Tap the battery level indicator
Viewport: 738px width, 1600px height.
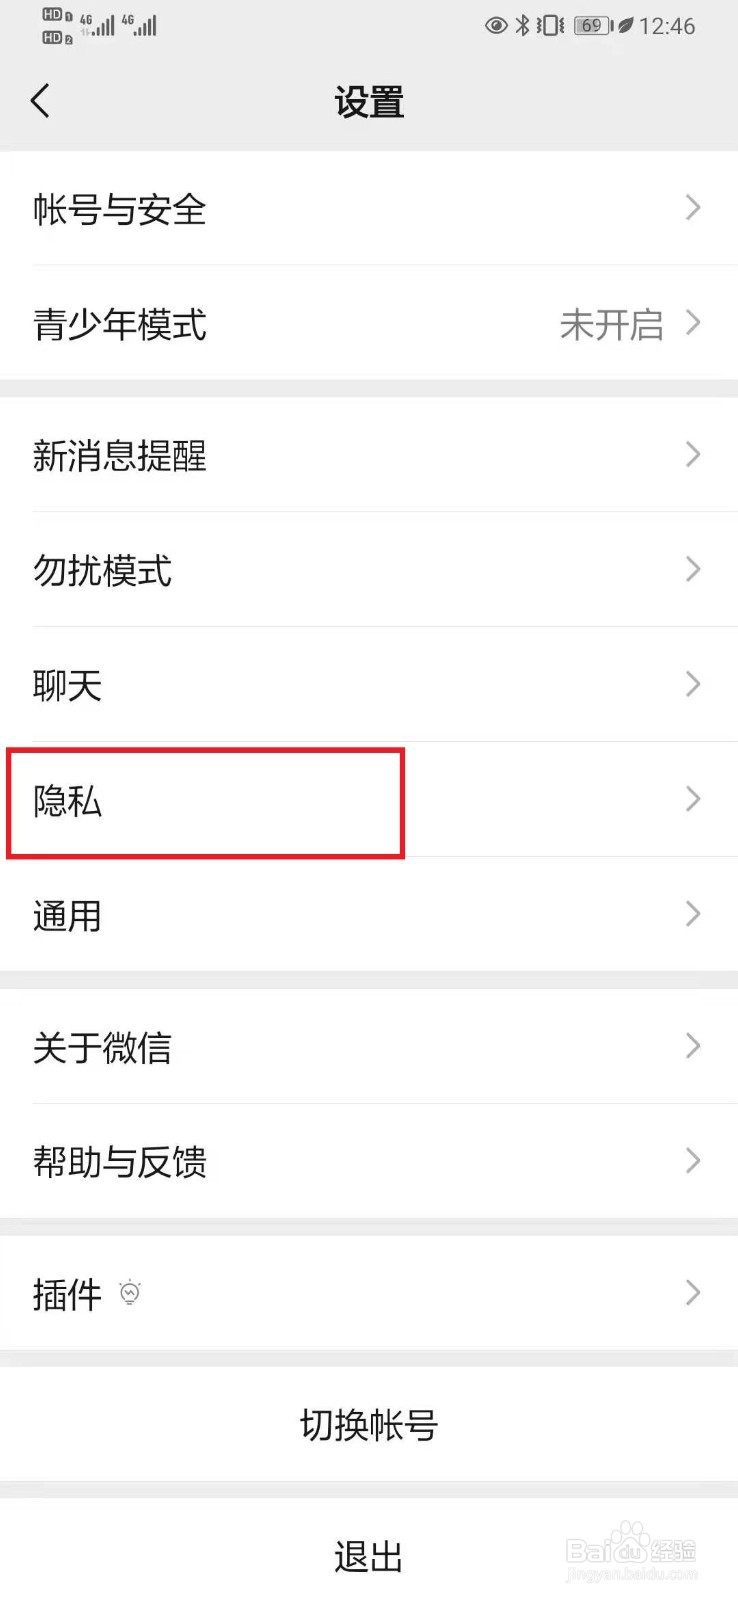click(593, 26)
